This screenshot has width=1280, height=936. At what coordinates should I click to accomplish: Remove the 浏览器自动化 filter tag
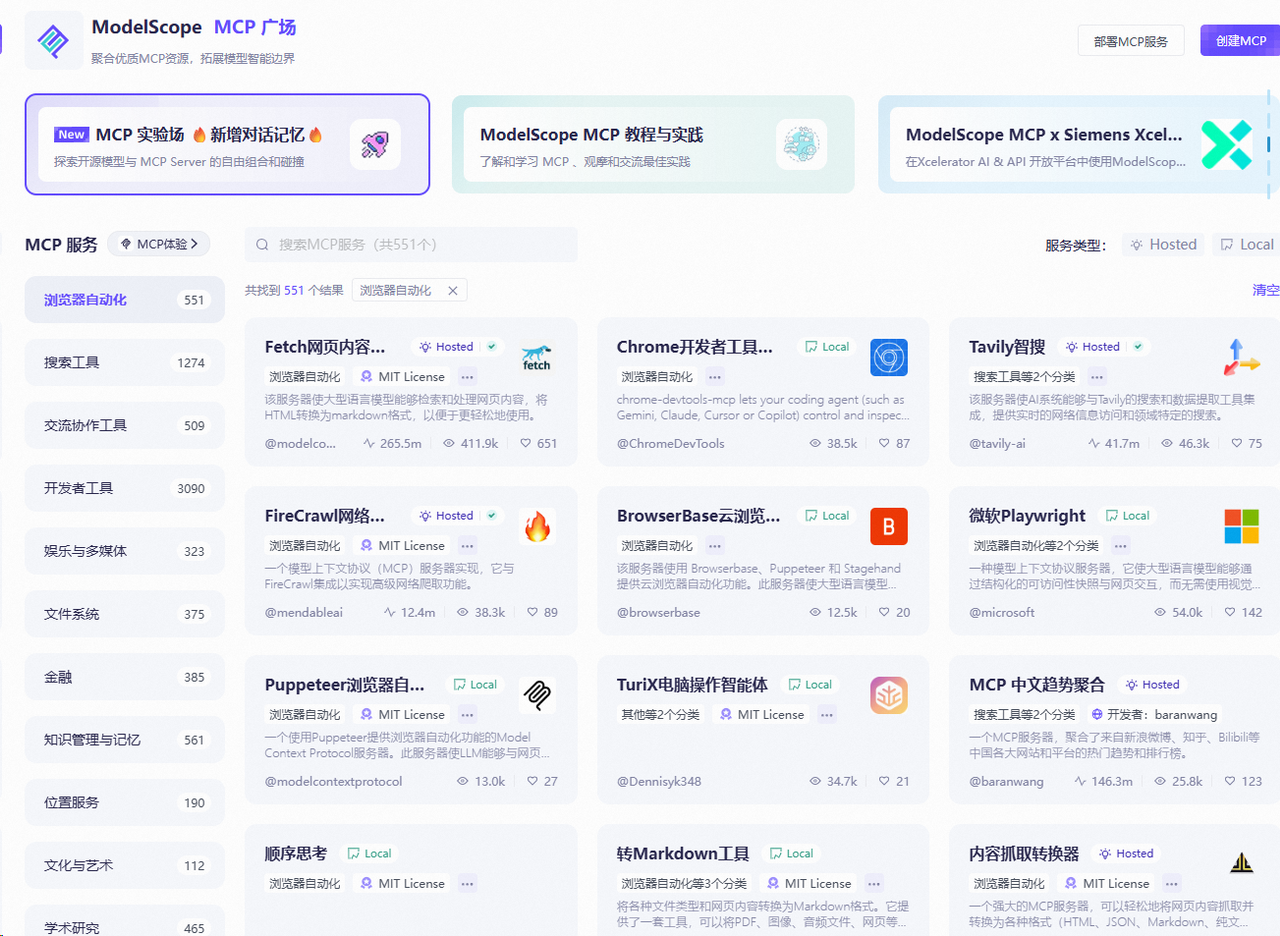tap(452, 291)
